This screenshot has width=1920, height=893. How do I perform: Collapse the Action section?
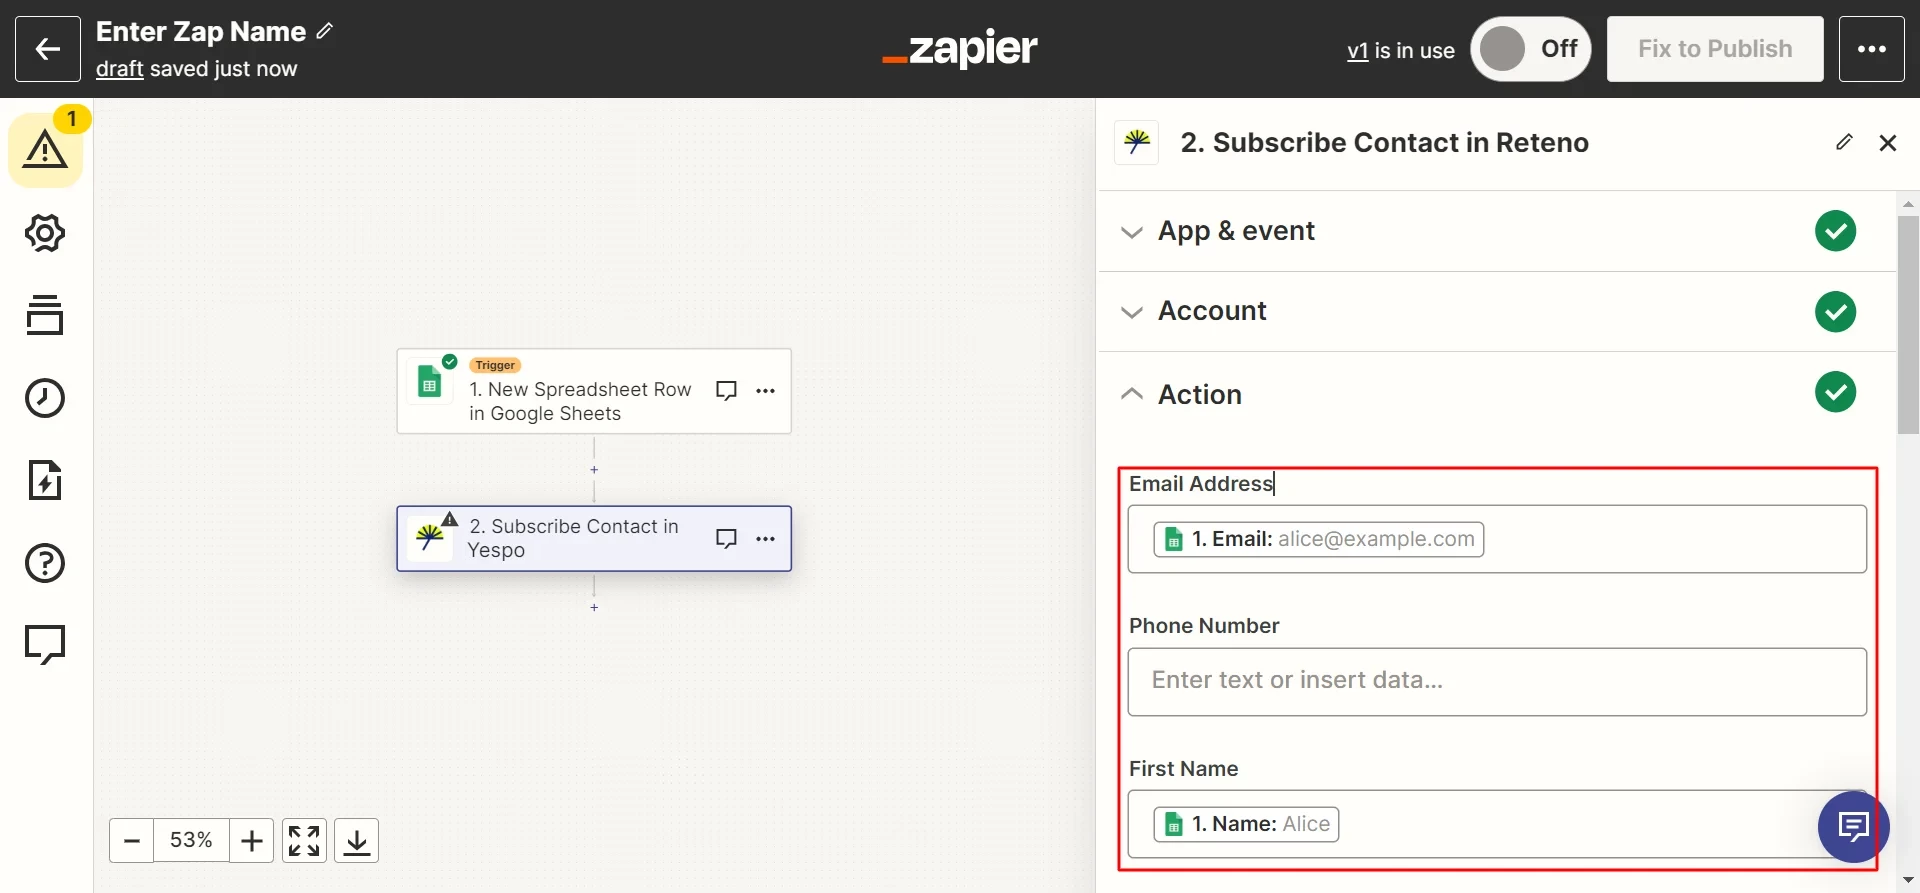tap(1497, 394)
